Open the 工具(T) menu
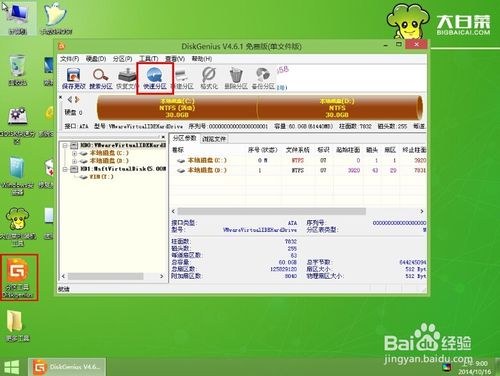This screenshot has height=376, width=500. click(149, 59)
